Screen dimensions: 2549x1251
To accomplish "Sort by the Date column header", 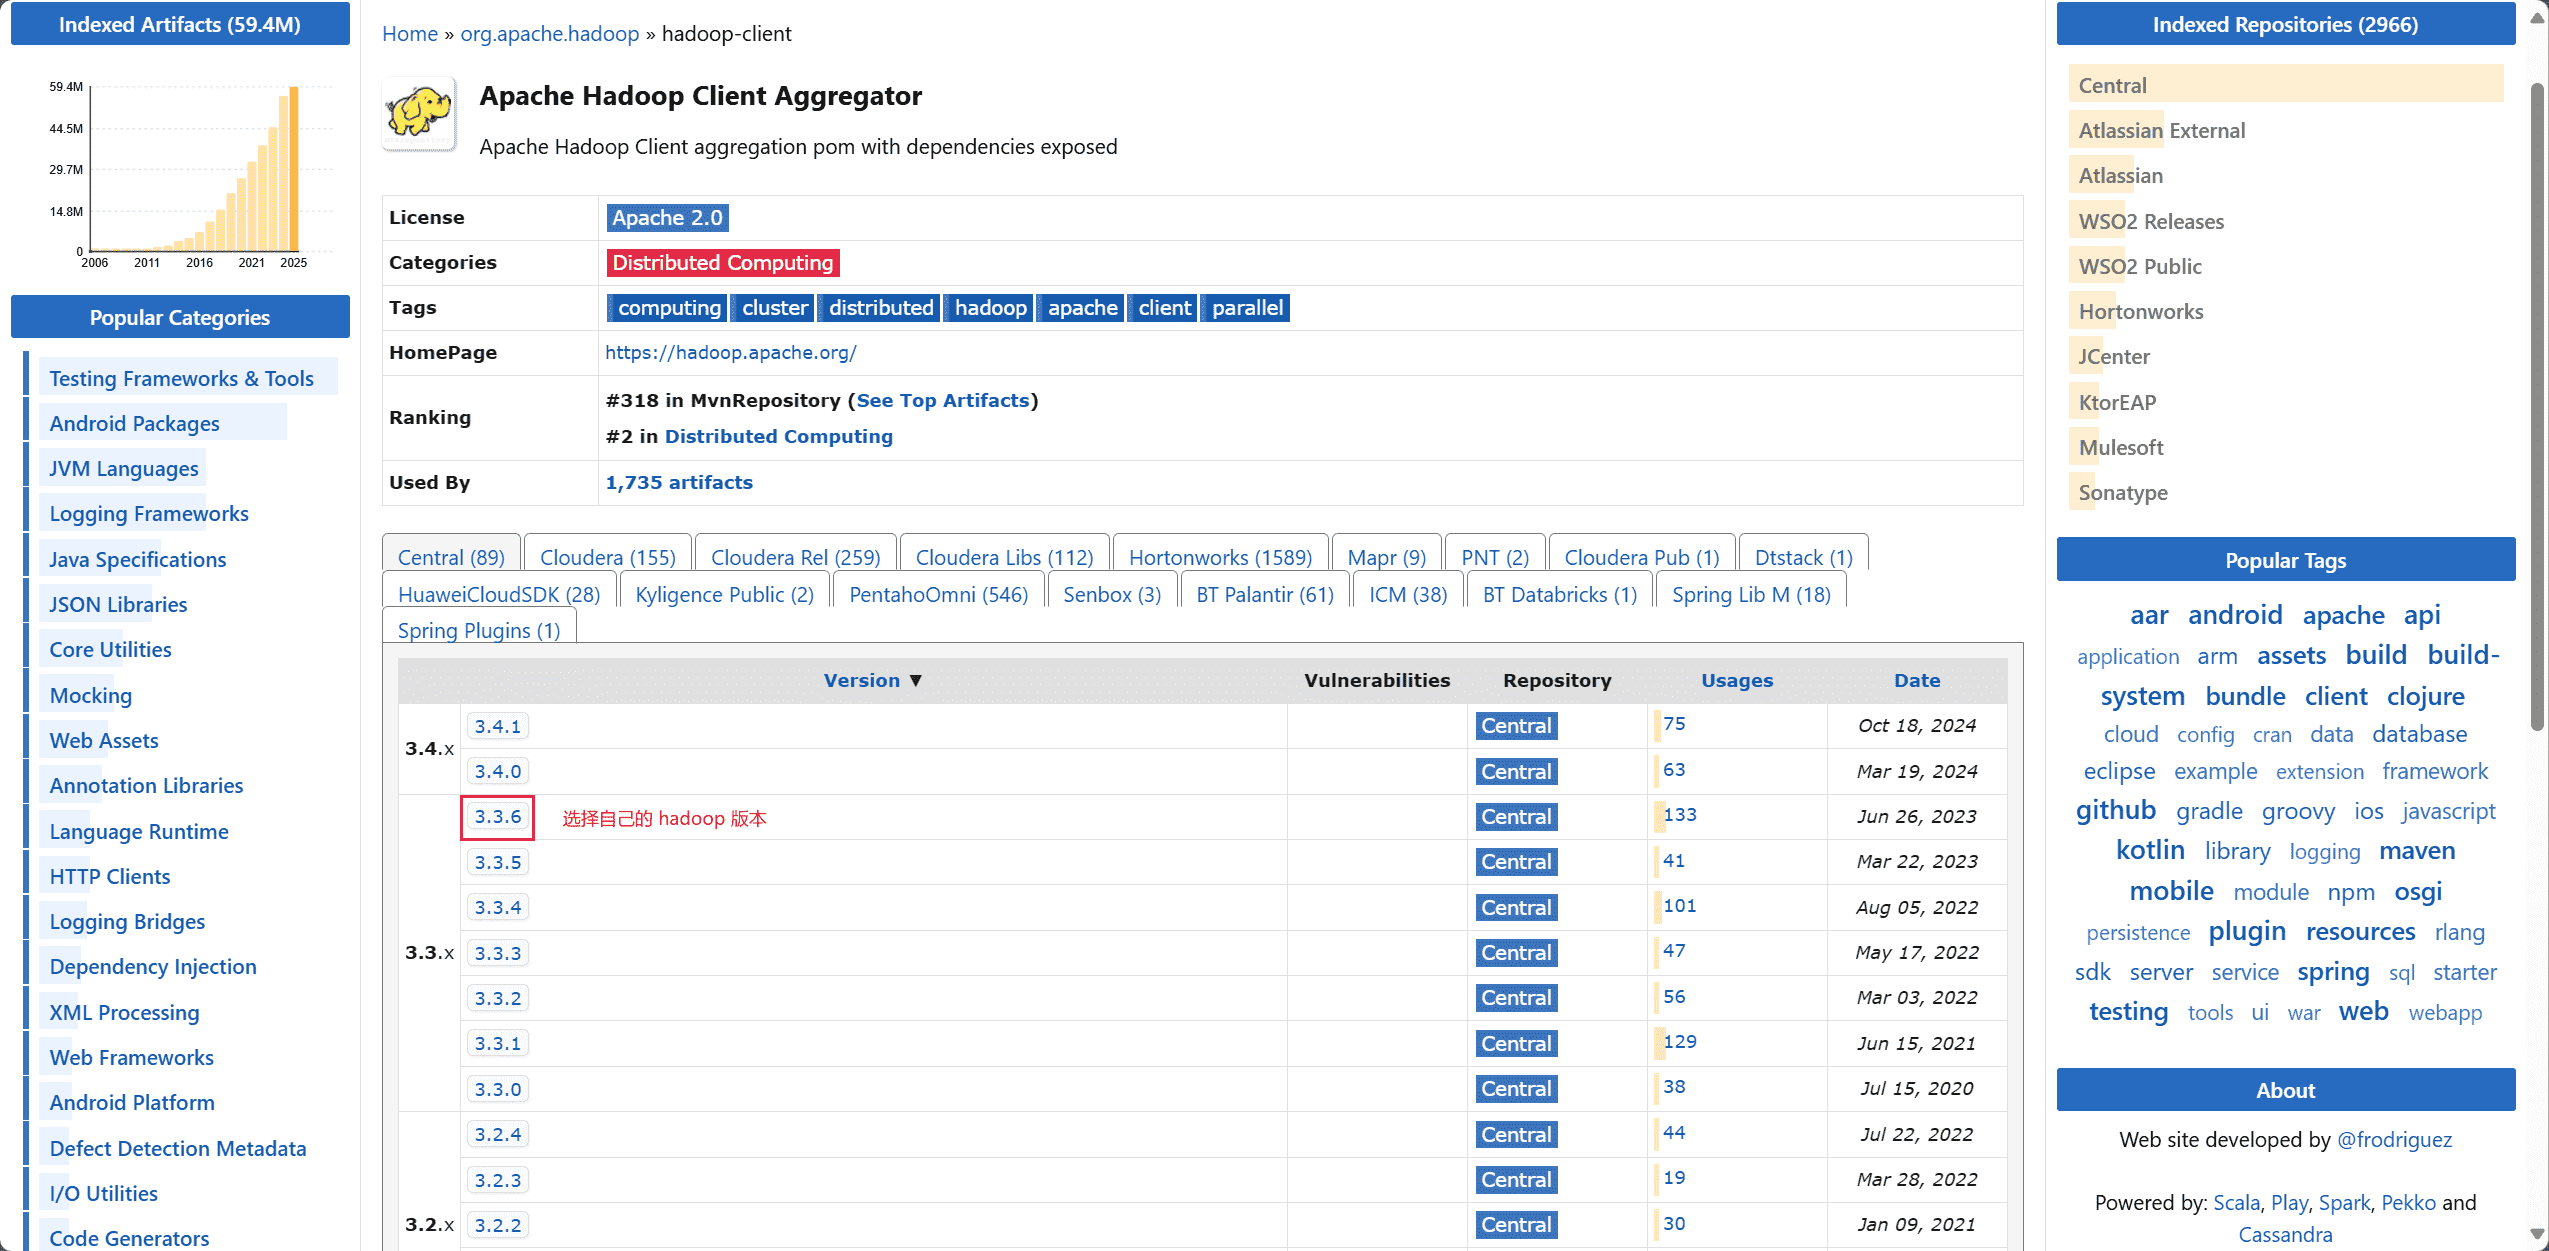I will (x=1916, y=680).
